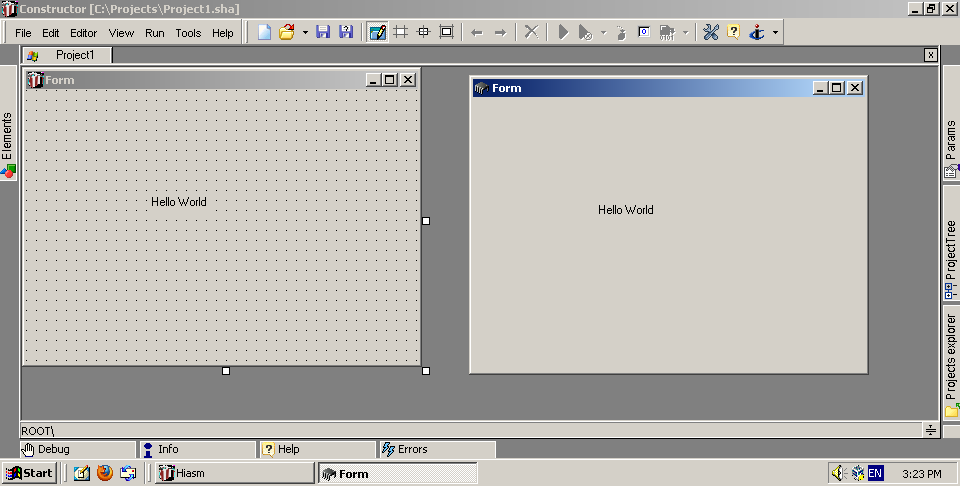Click the bottom-middle resize handle of design form
The width and height of the screenshot is (960, 486).
[x=226, y=371]
